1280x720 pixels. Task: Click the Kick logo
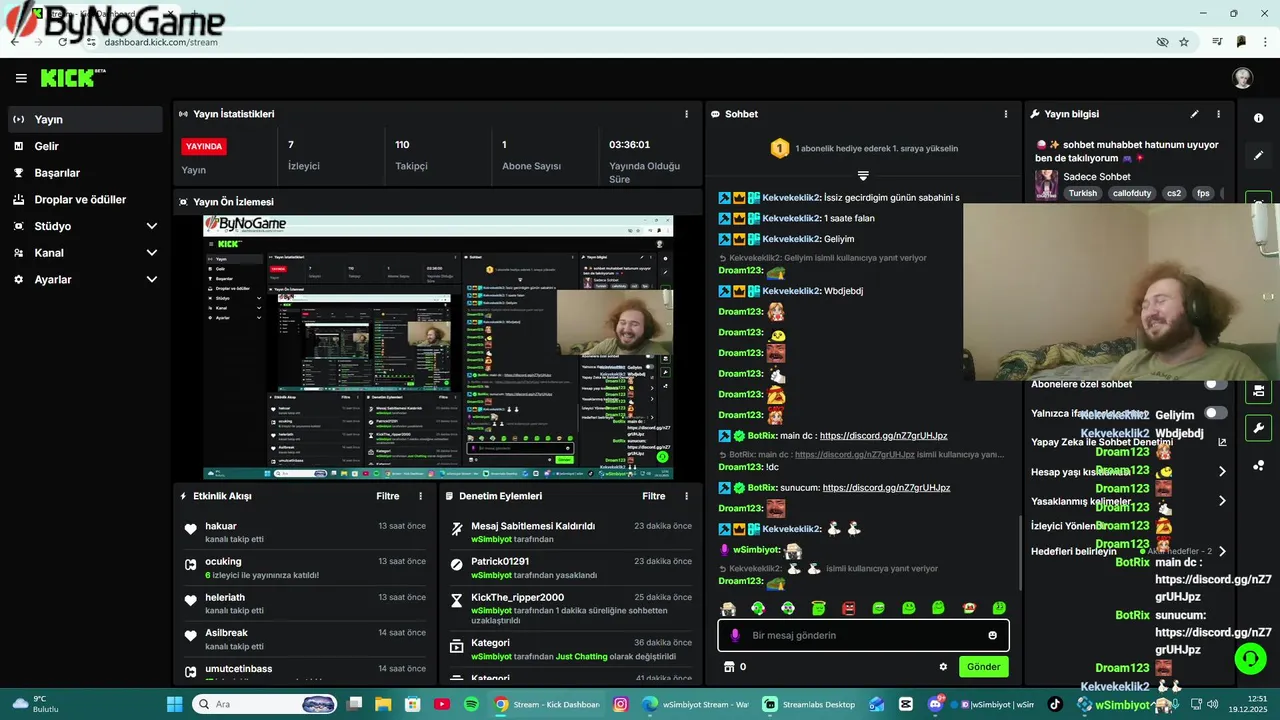coord(72,78)
